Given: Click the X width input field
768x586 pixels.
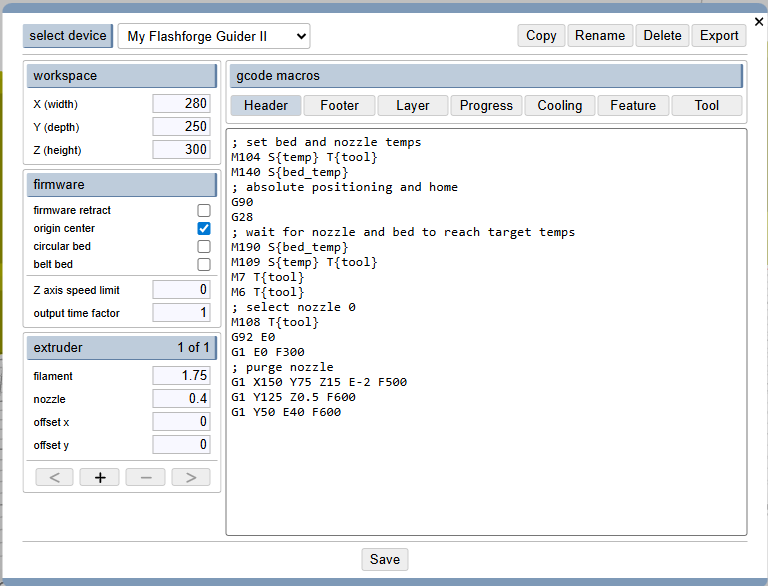Looking at the screenshot, I should tap(181, 104).
